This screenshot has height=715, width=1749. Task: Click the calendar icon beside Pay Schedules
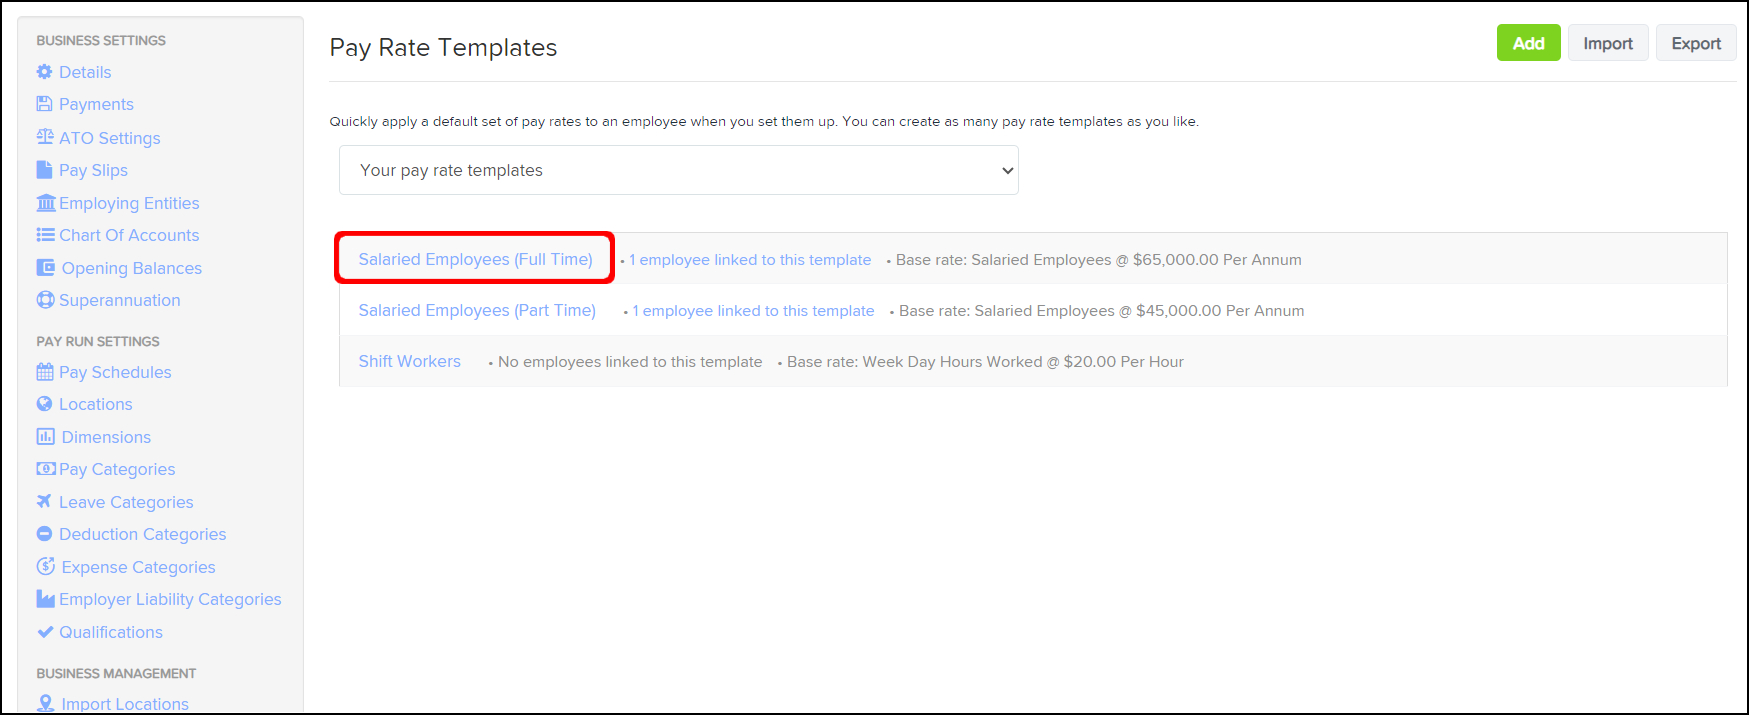tap(45, 372)
